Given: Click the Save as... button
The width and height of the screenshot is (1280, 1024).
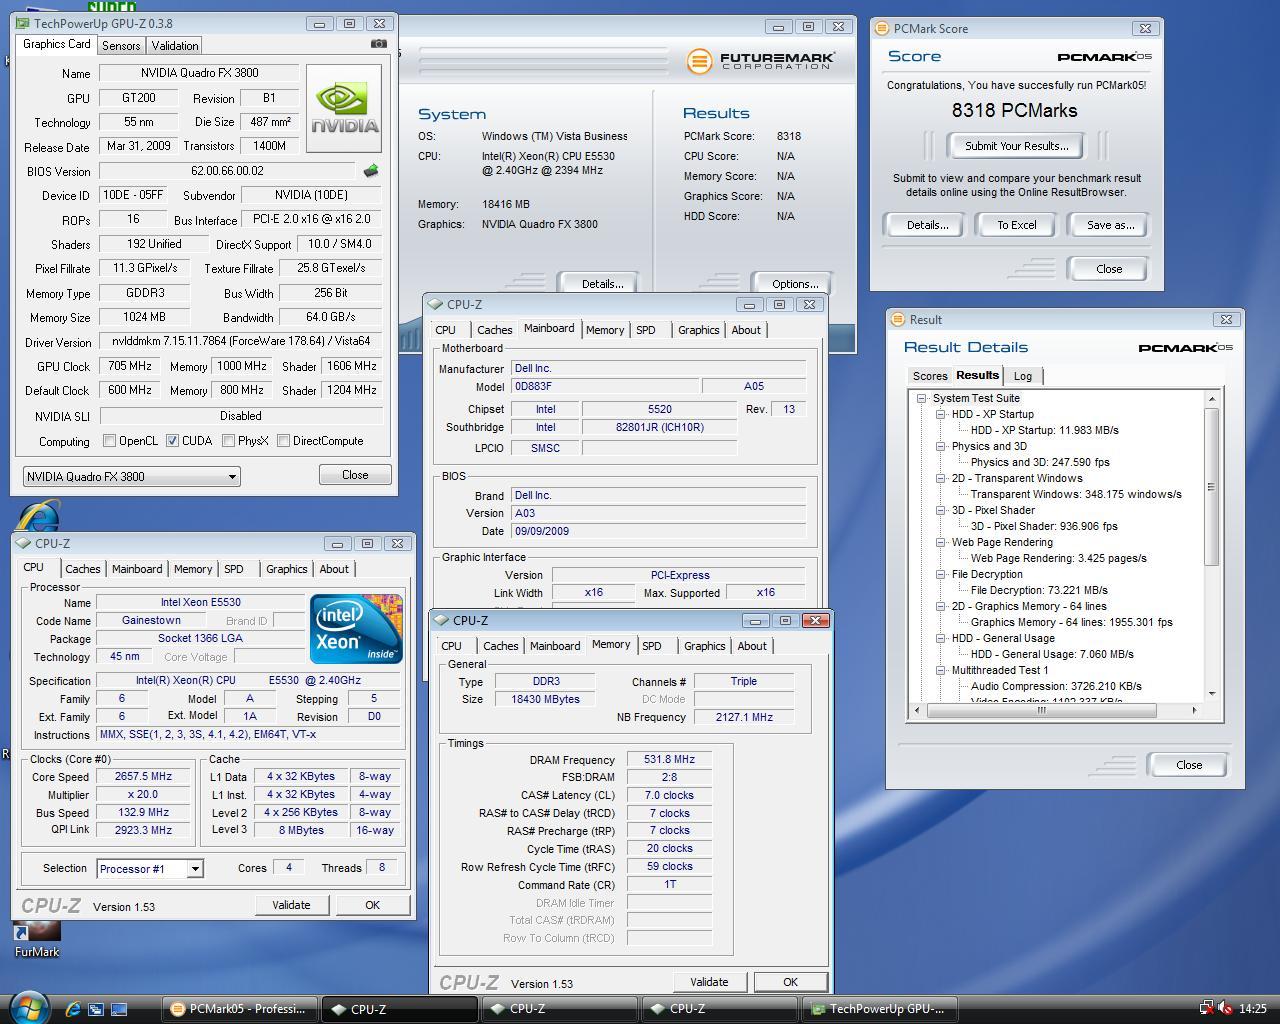Looking at the screenshot, I should 1110,225.
